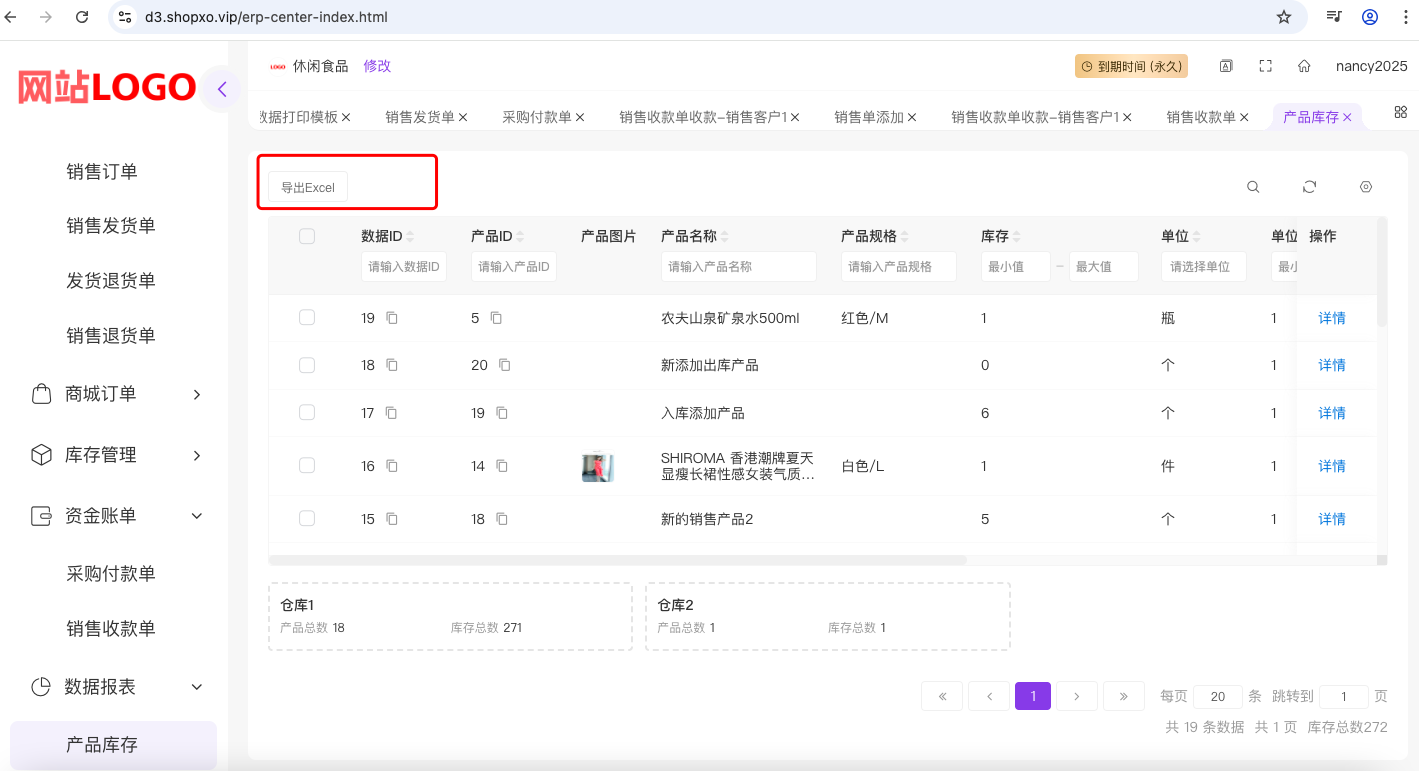View 详情 for 农夫山泉矿泉水500ml

click(x=1332, y=318)
